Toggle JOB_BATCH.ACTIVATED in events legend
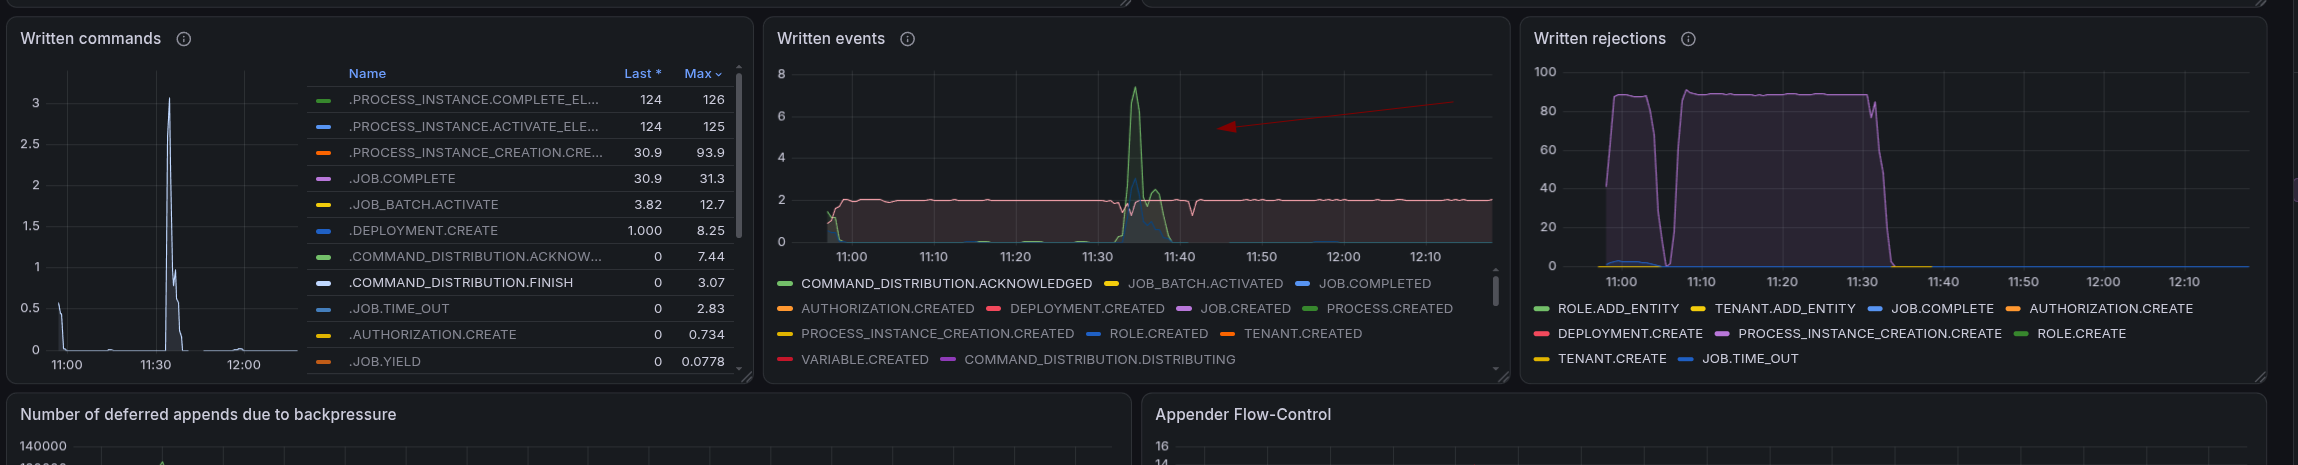 (x=1205, y=284)
